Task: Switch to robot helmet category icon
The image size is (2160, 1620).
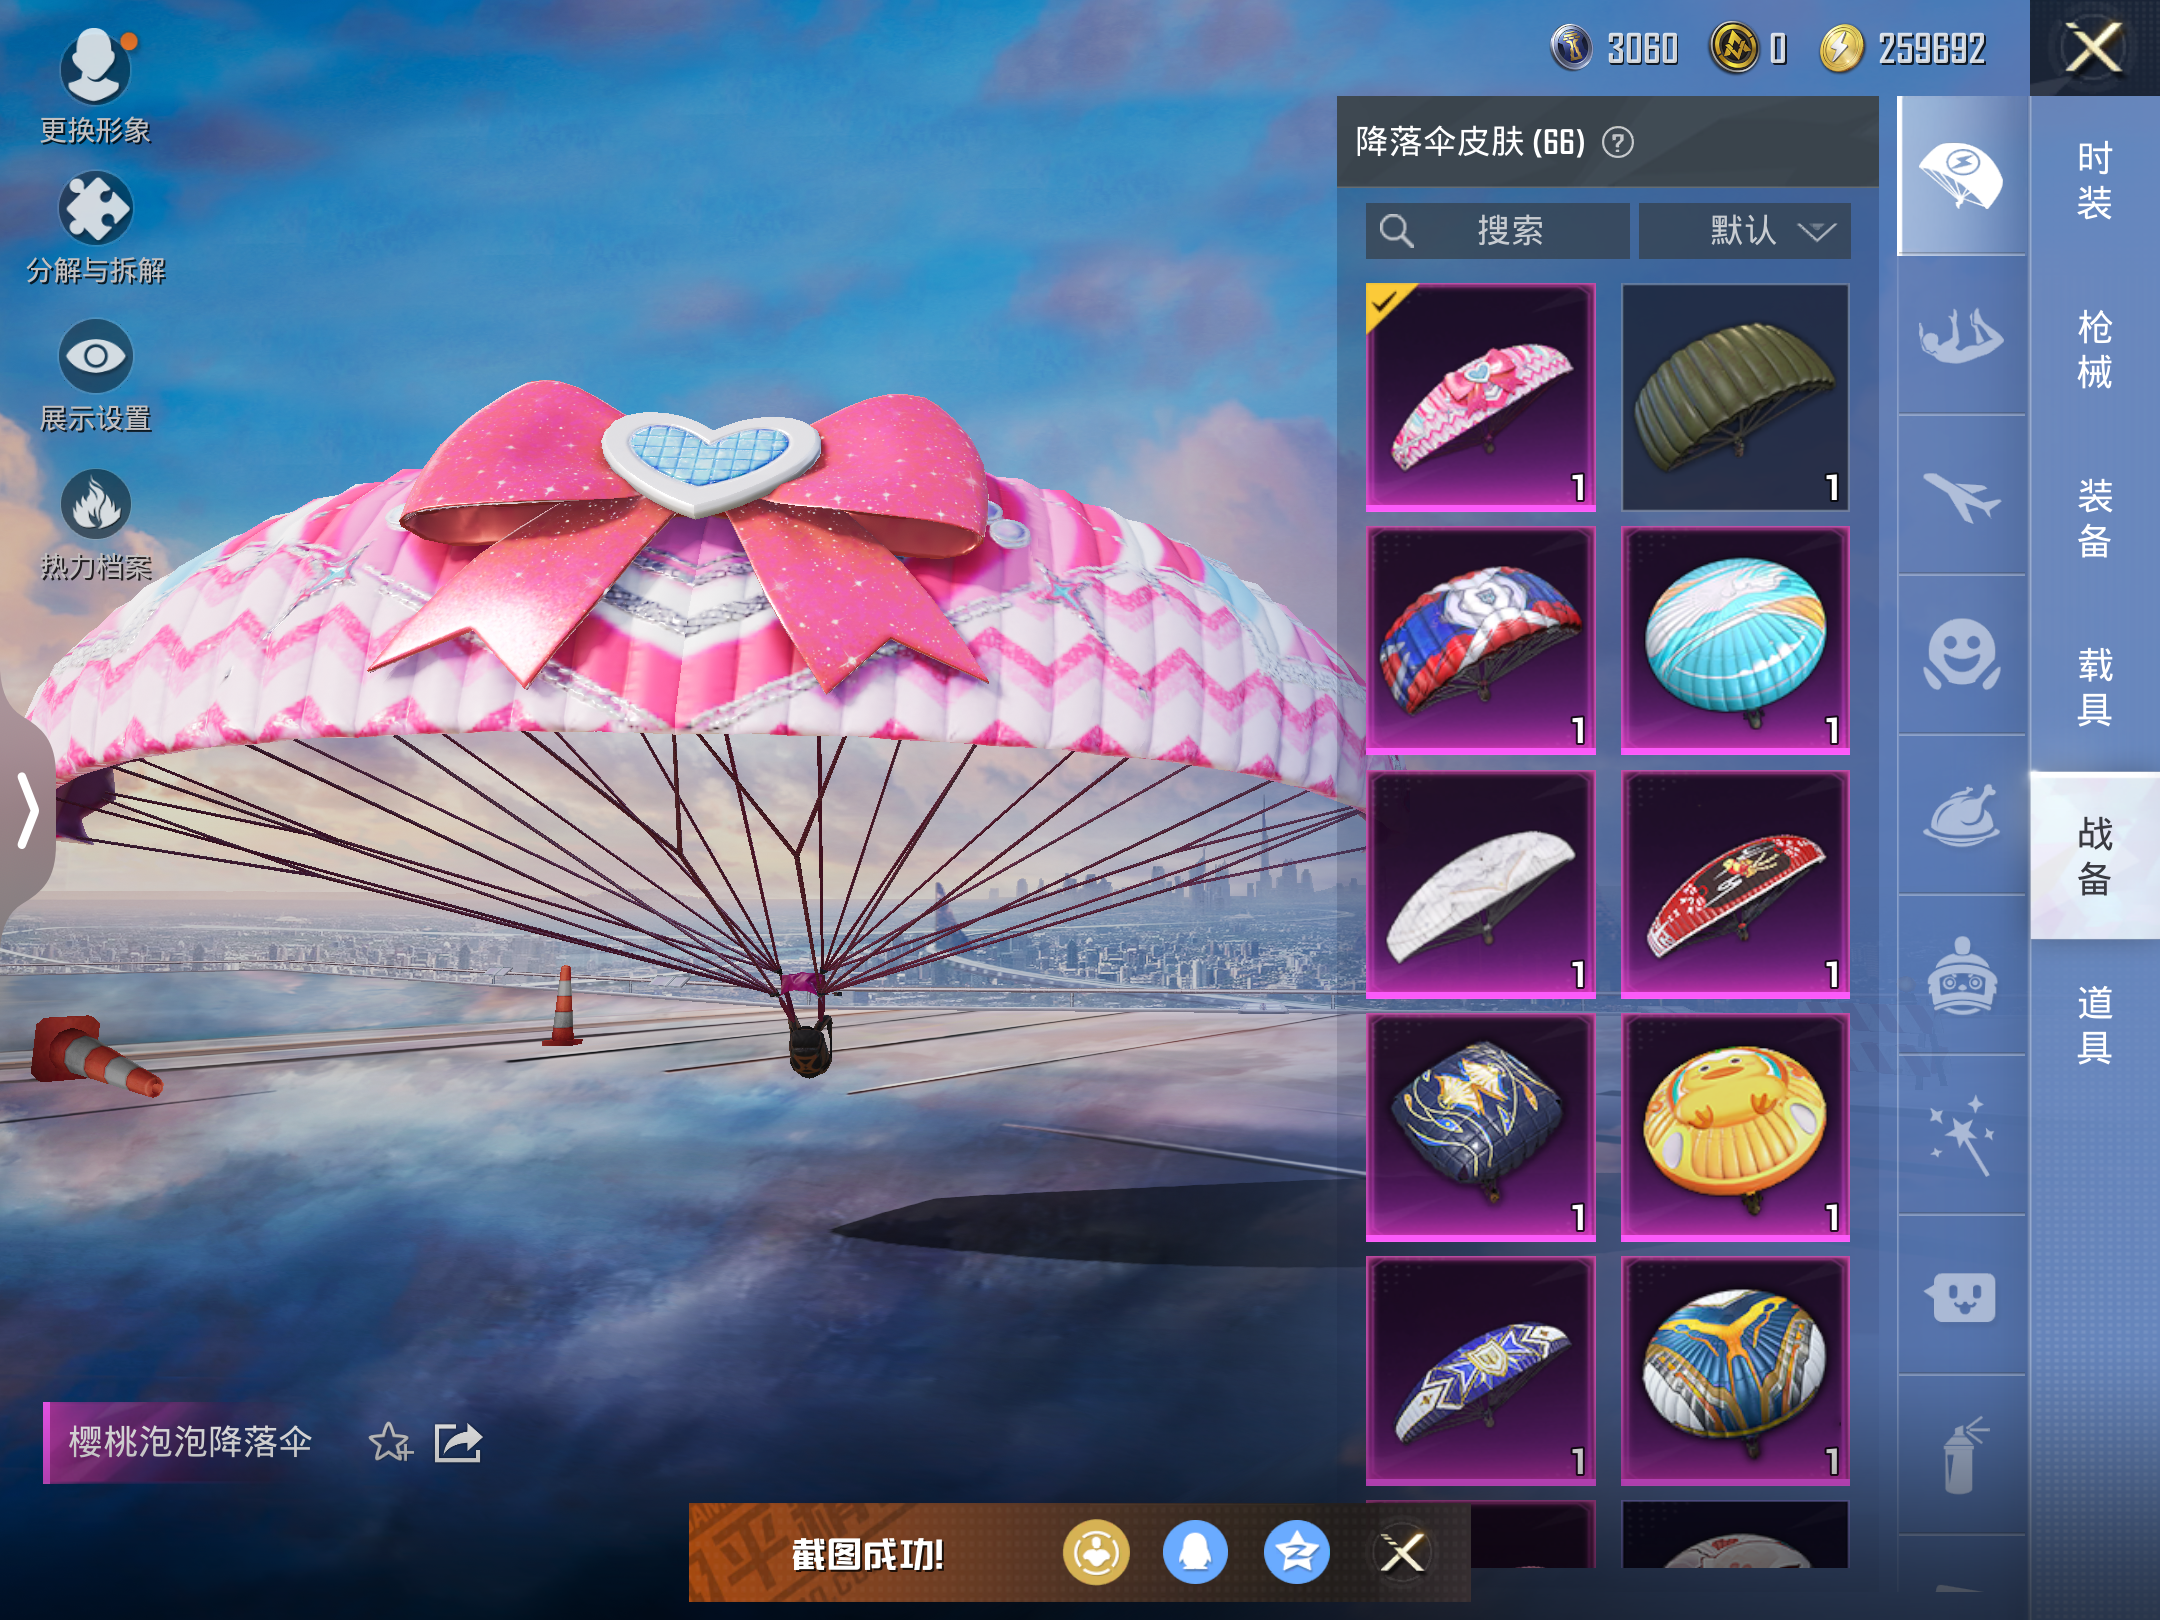Action: pos(1961,976)
